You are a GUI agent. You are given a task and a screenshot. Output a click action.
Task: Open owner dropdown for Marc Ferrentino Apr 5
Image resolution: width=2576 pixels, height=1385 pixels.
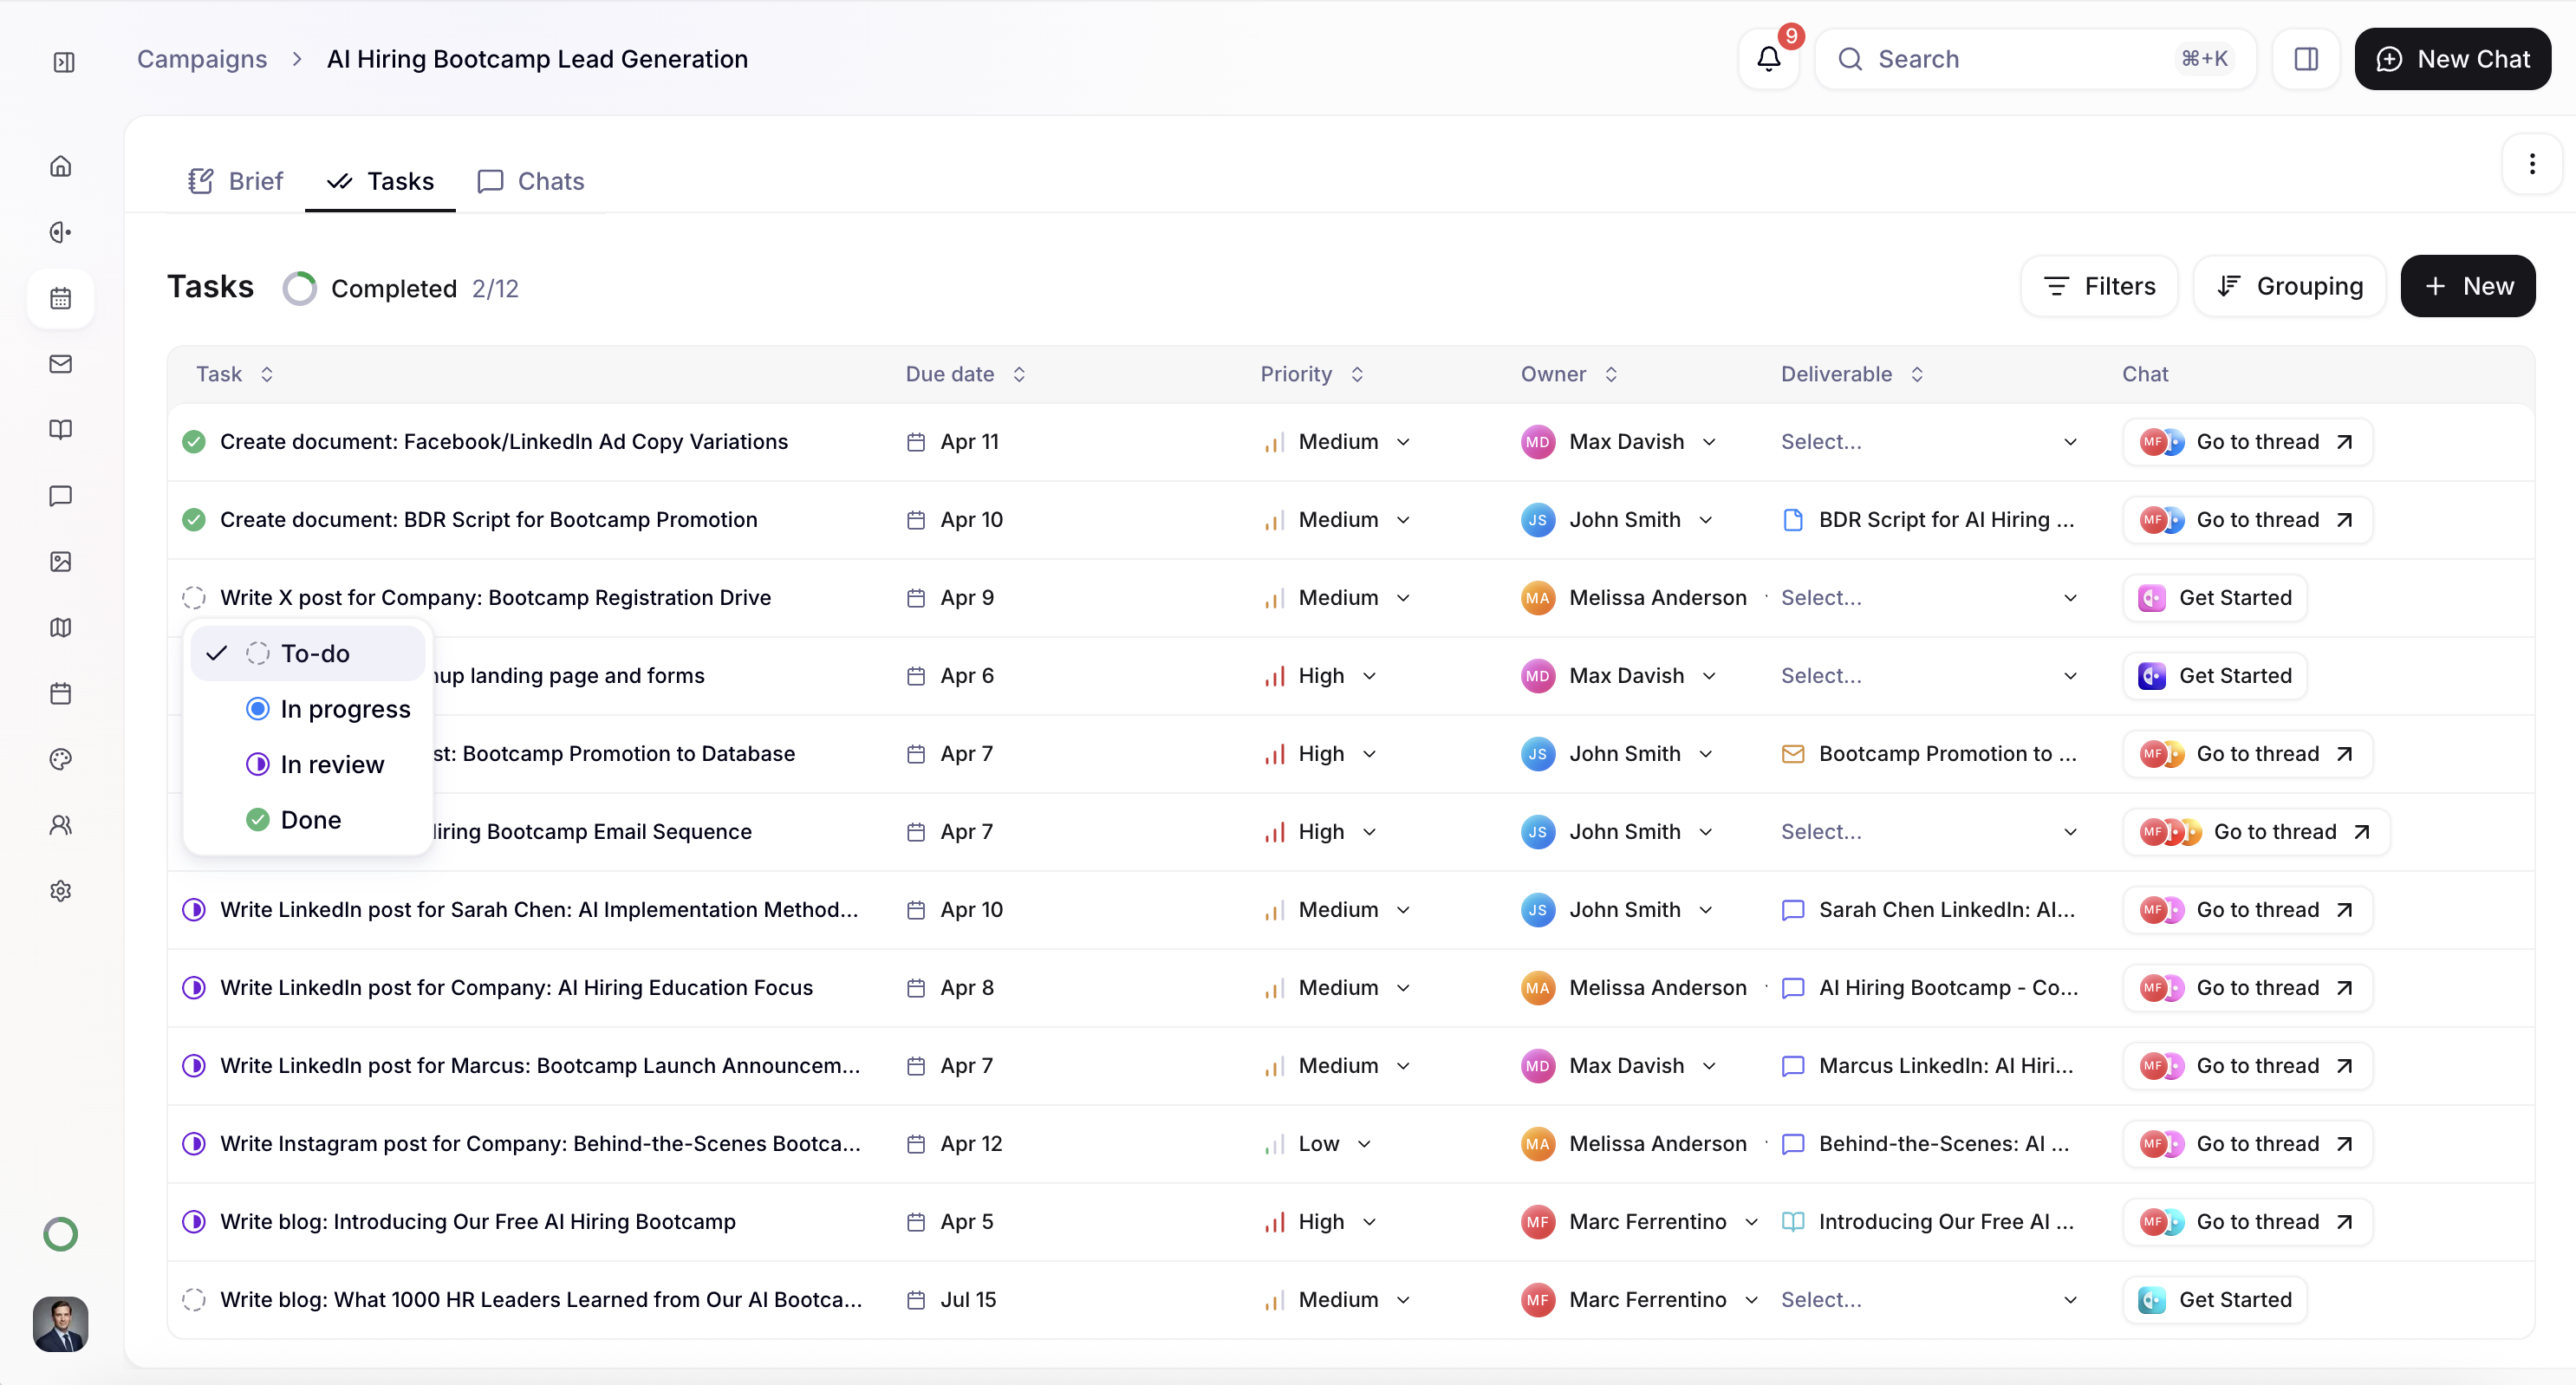(x=1751, y=1222)
